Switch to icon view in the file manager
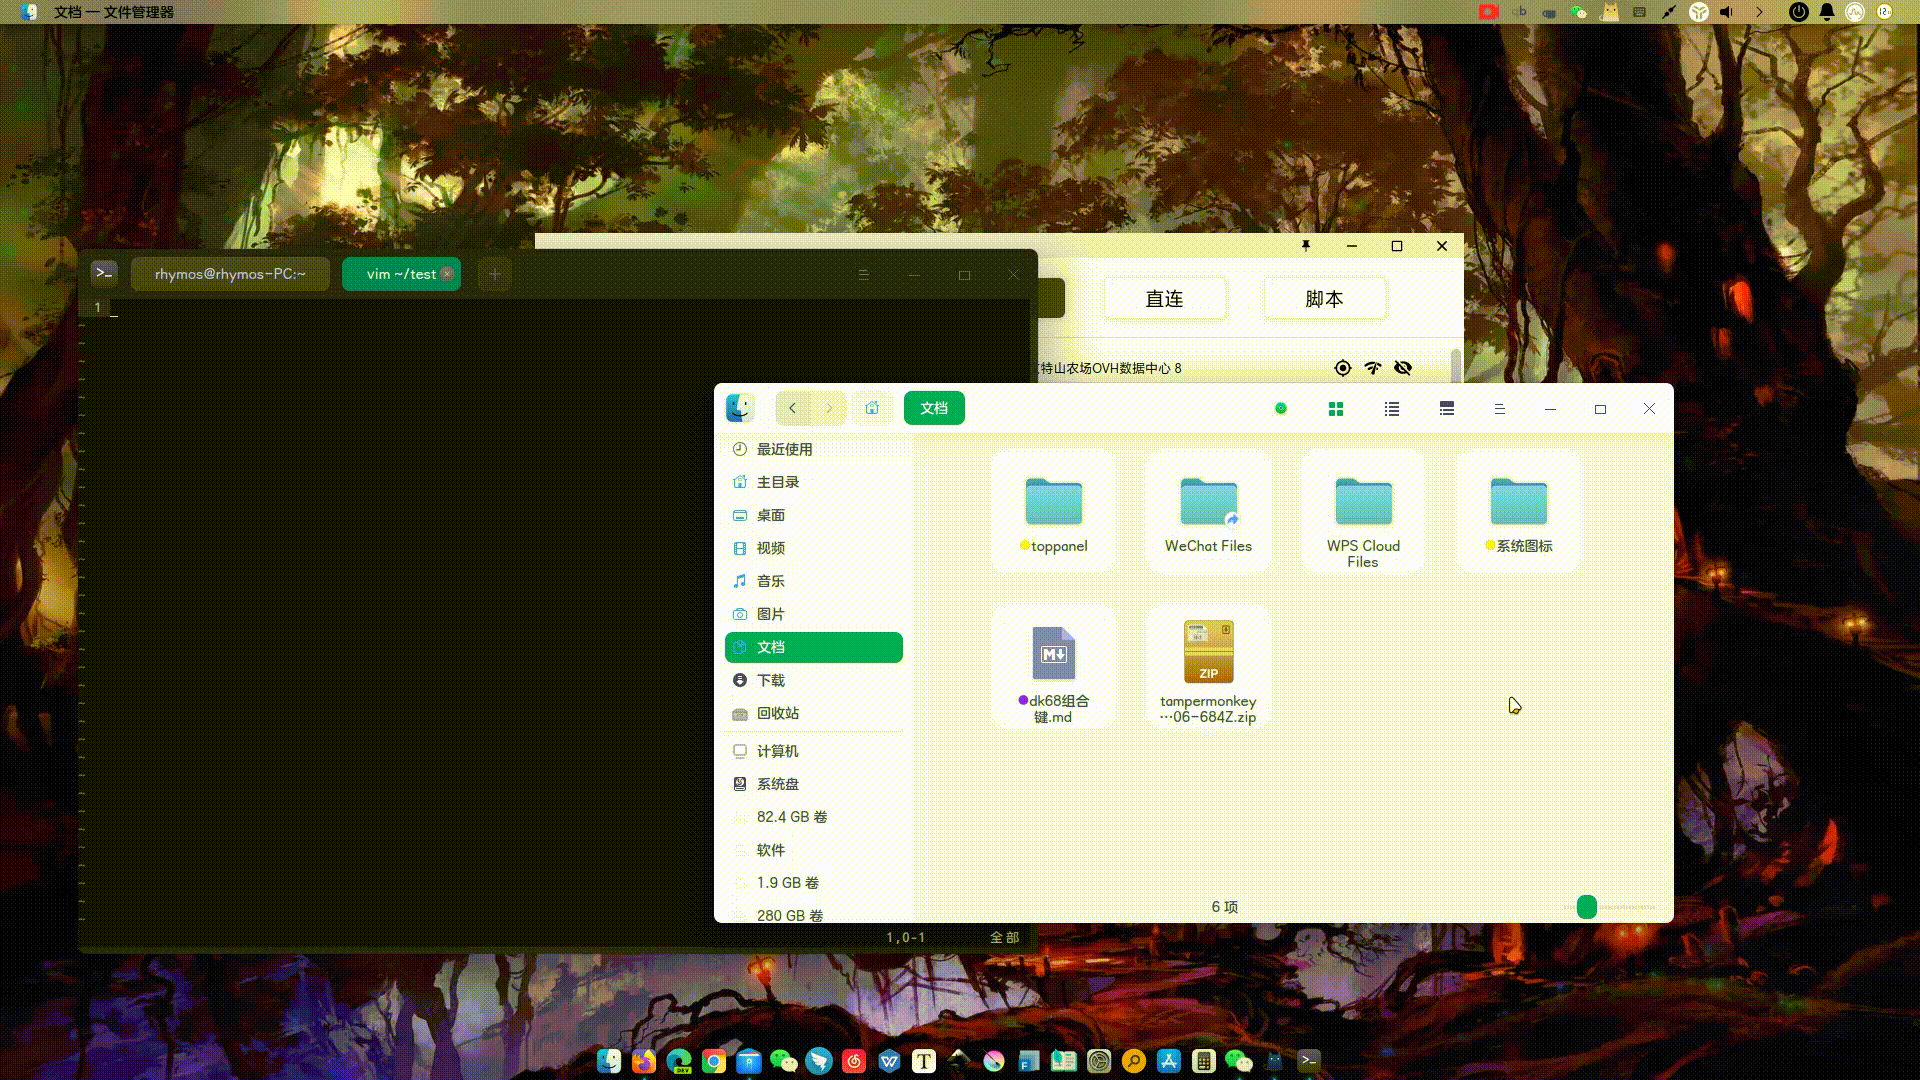This screenshot has height=1080, width=1920. 1336,408
